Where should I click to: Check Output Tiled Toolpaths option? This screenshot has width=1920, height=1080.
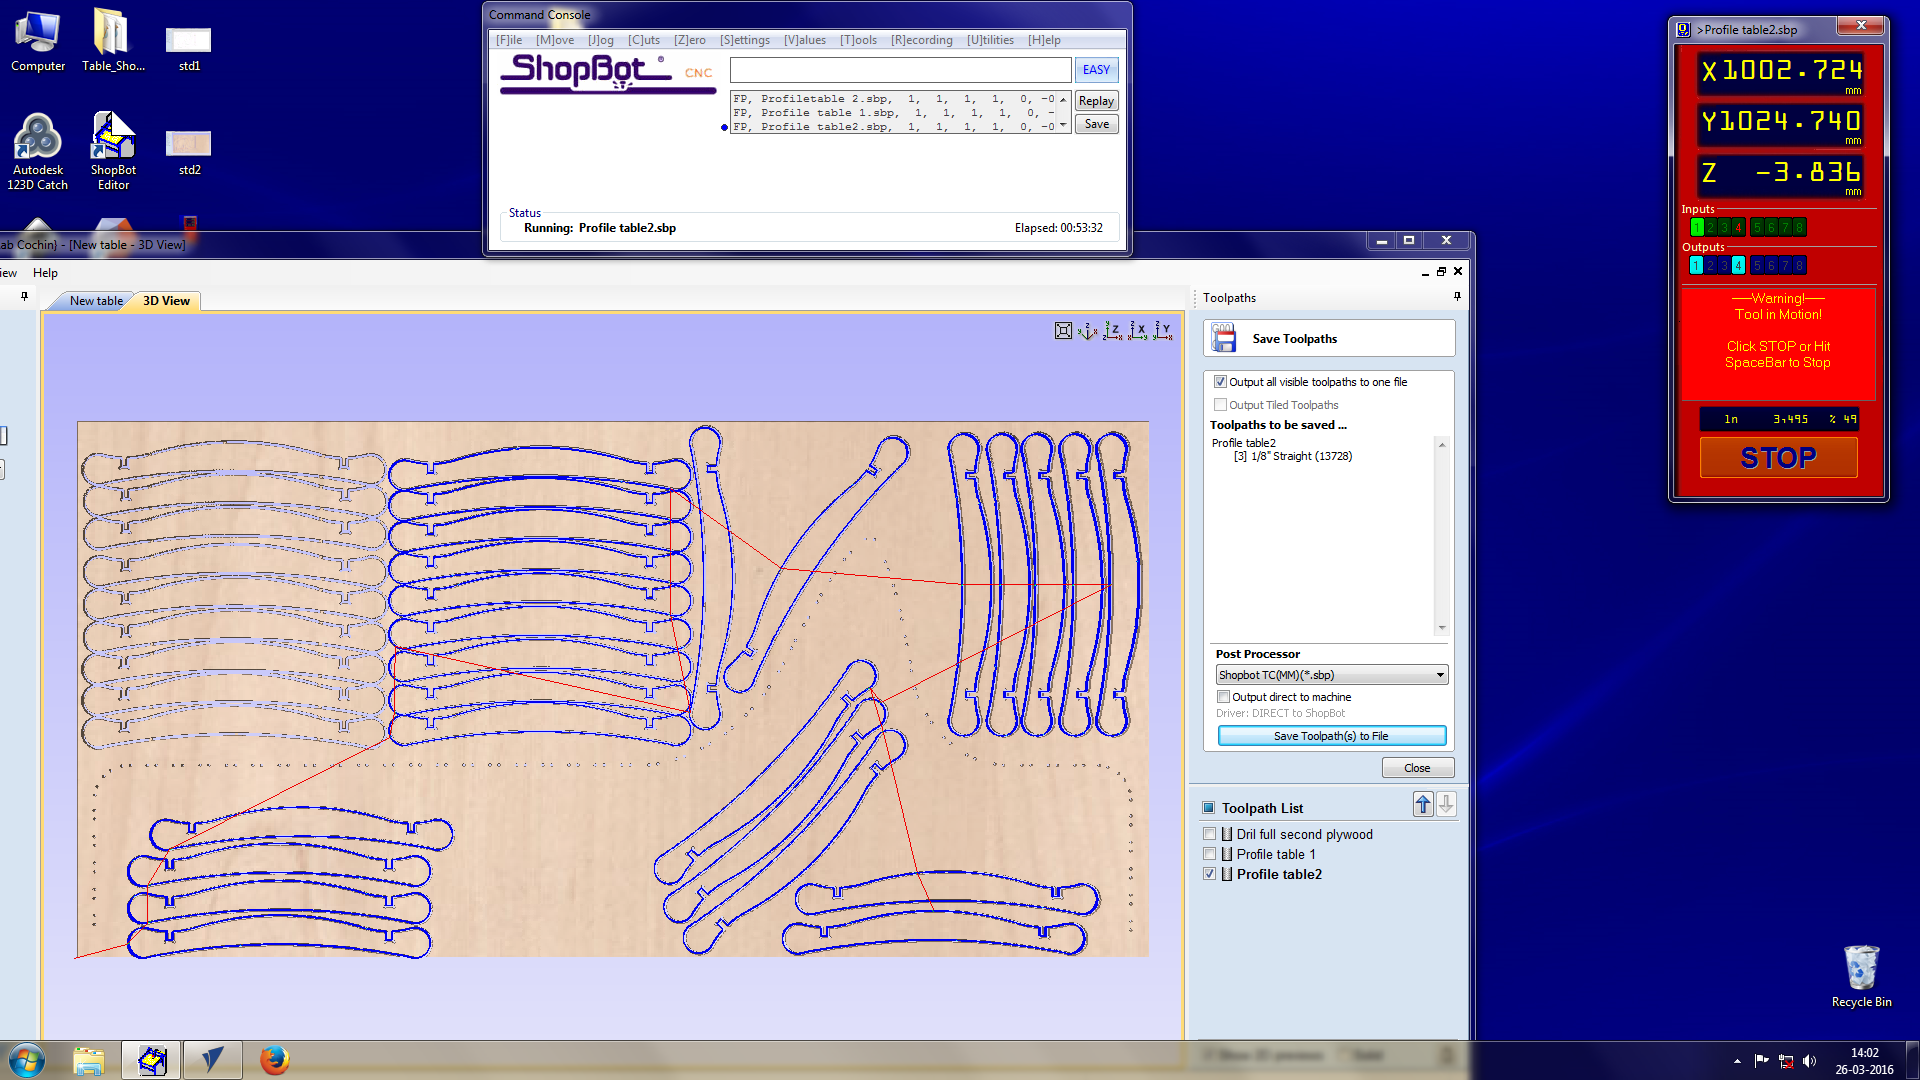coord(1220,405)
